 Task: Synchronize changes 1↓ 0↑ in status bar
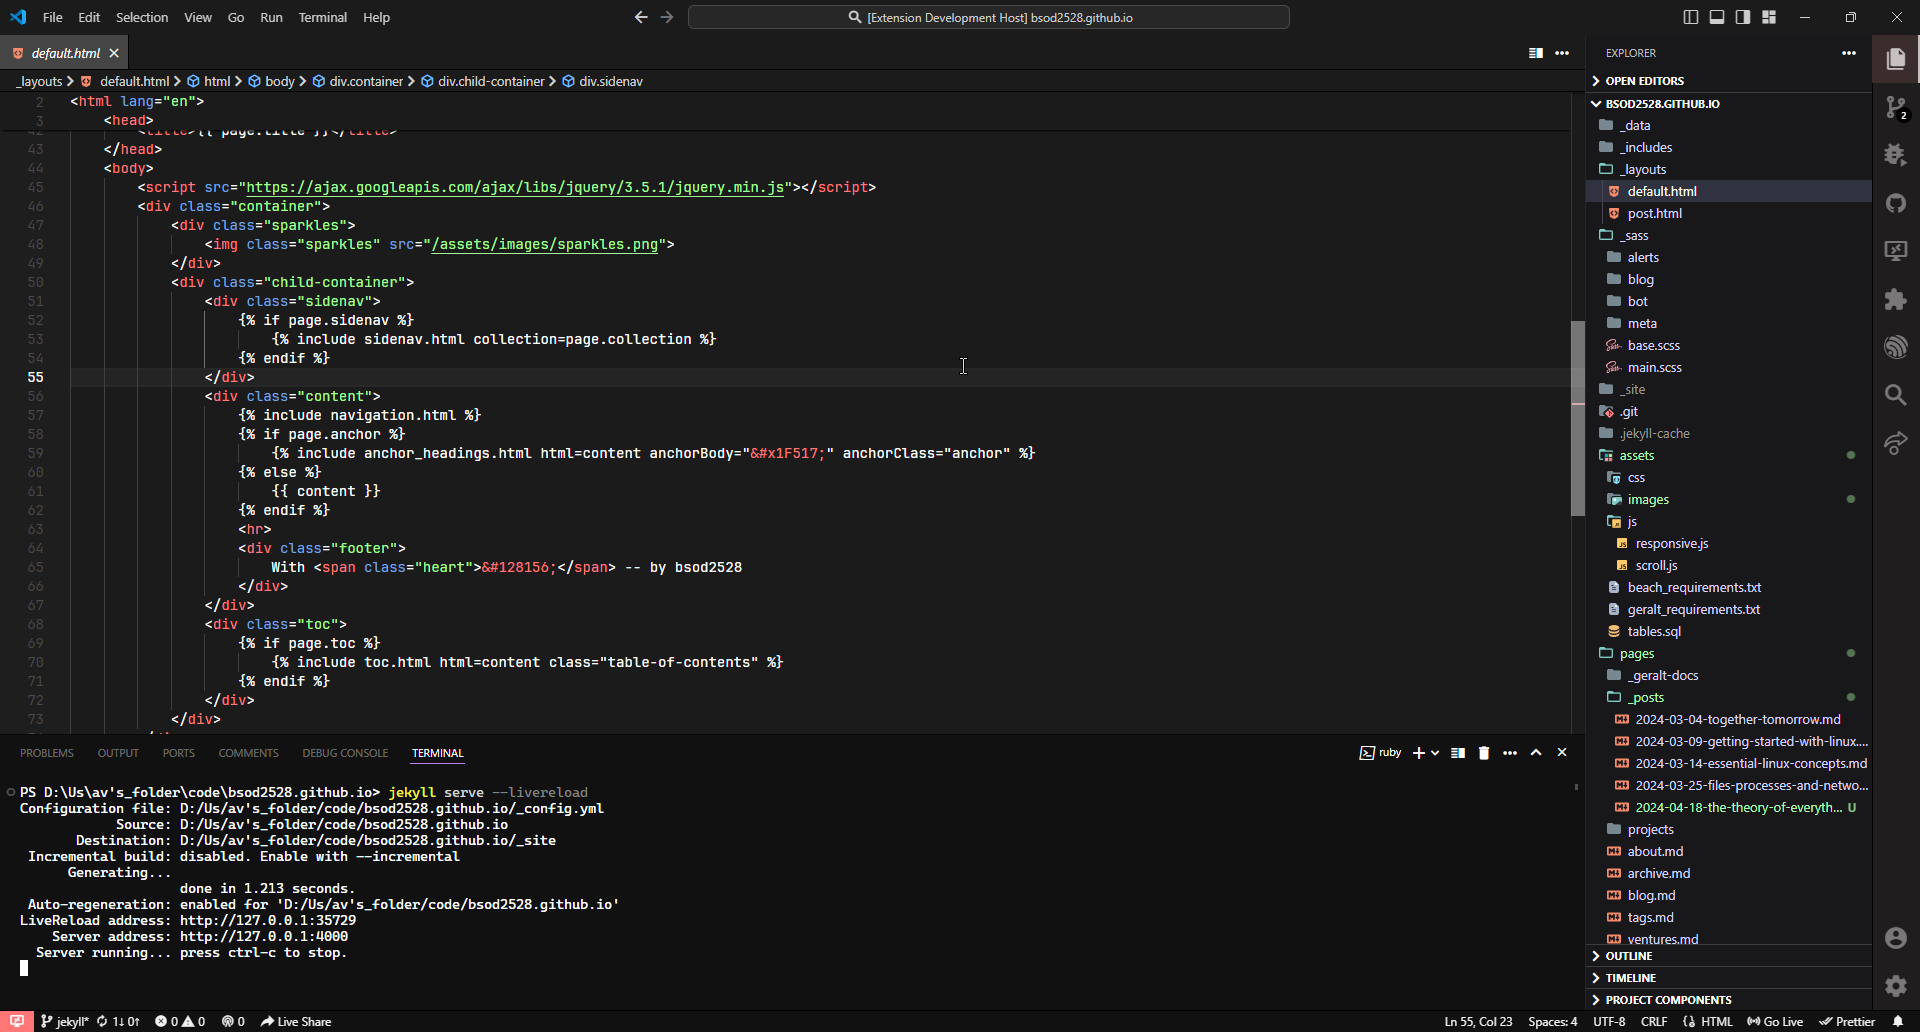pyautogui.click(x=118, y=1021)
